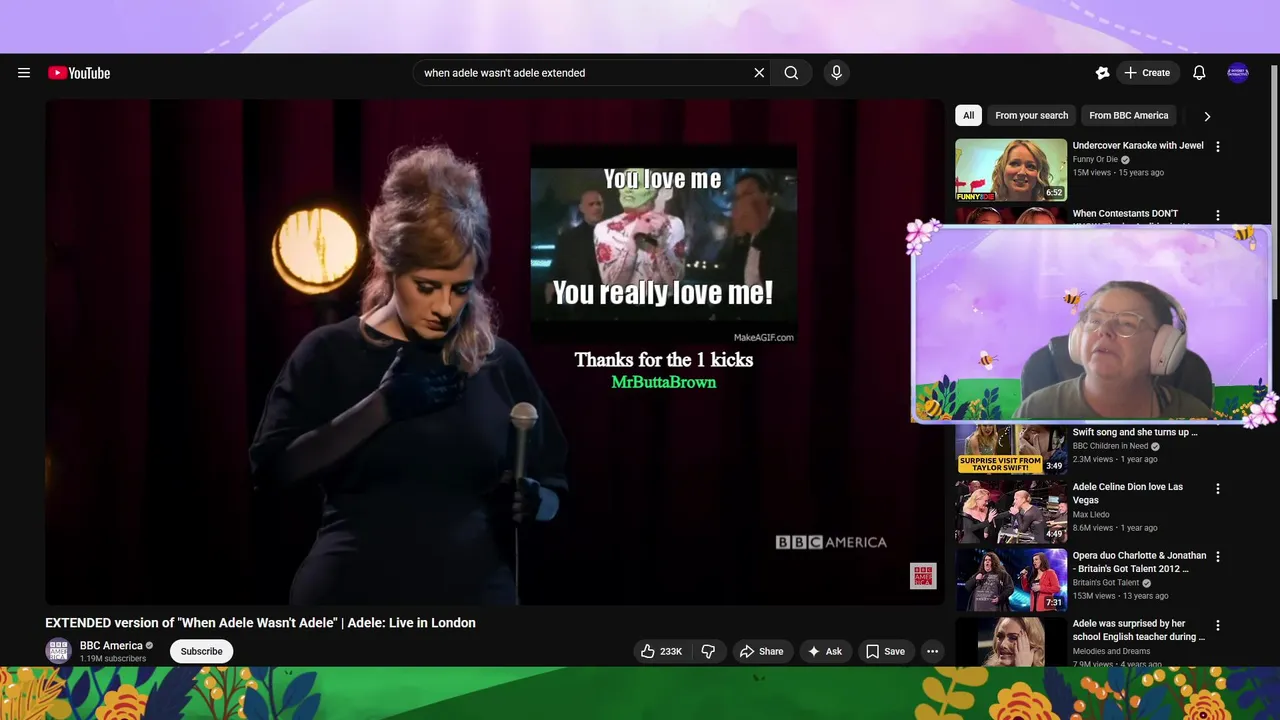Click the Melodies and Dreams channel name
The image size is (1280, 720).
coord(1111,651)
